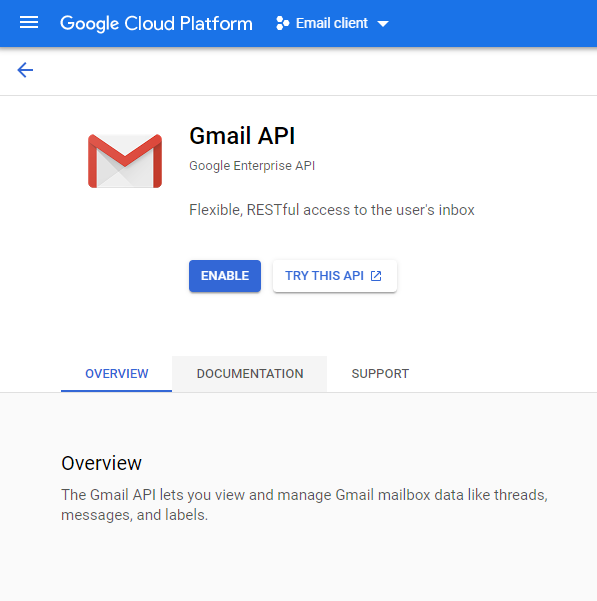
Task: Click the project hexagon dots icon
Action: 282,23
